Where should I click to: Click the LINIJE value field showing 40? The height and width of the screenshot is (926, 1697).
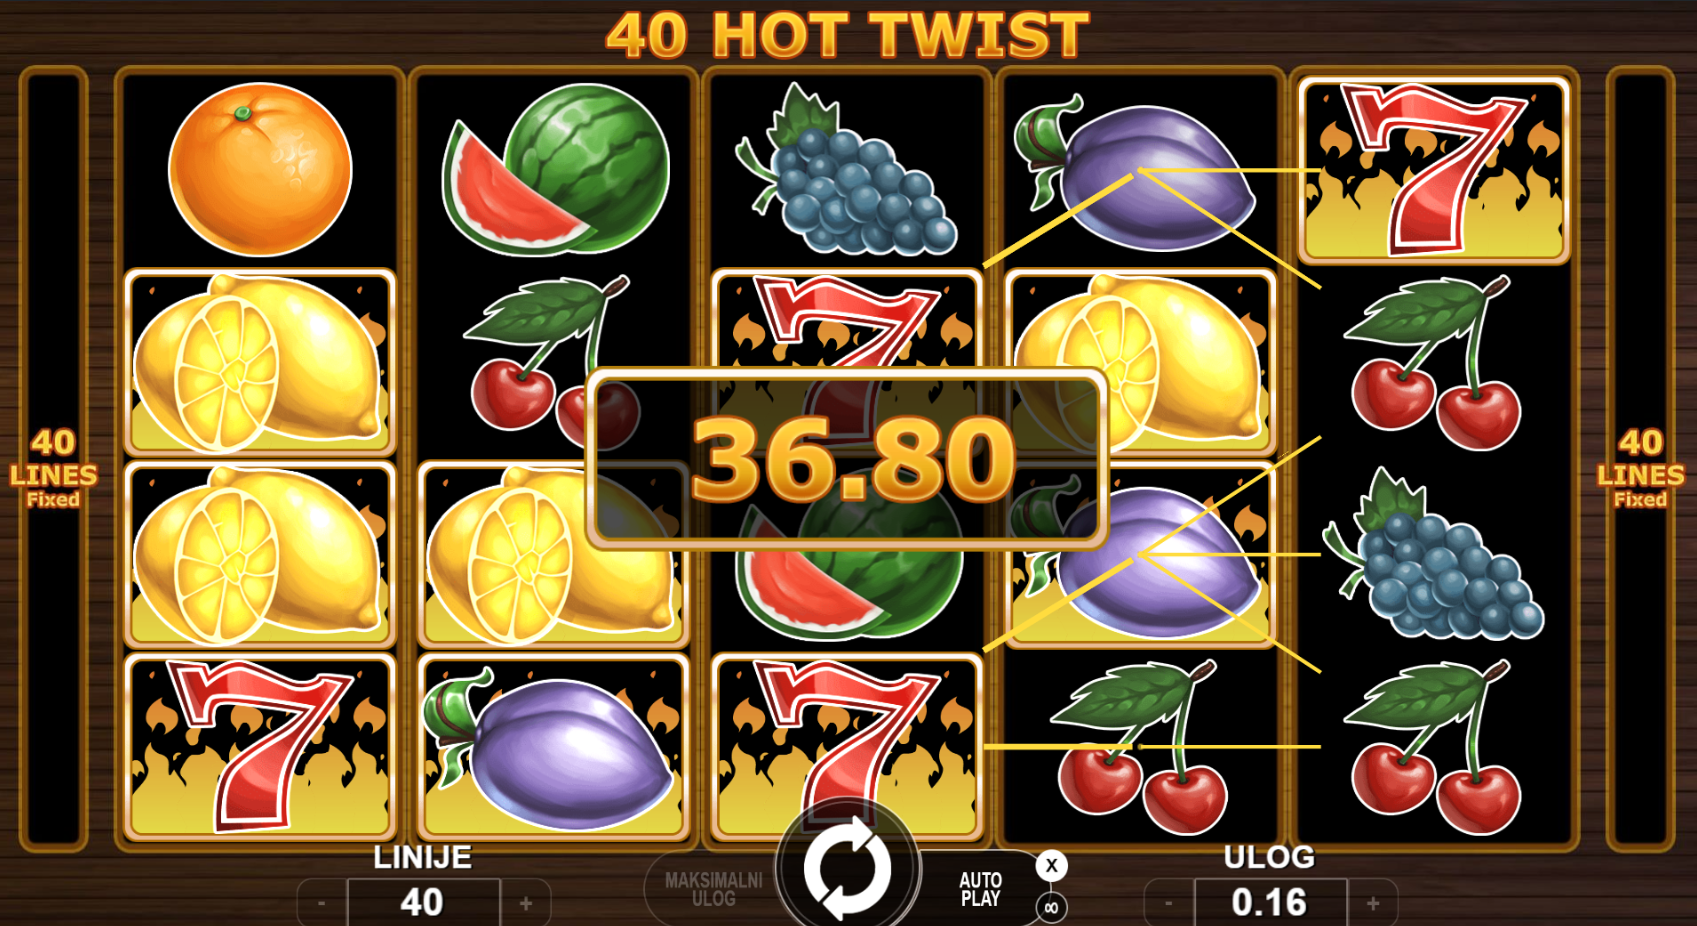(x=423, y=903)
